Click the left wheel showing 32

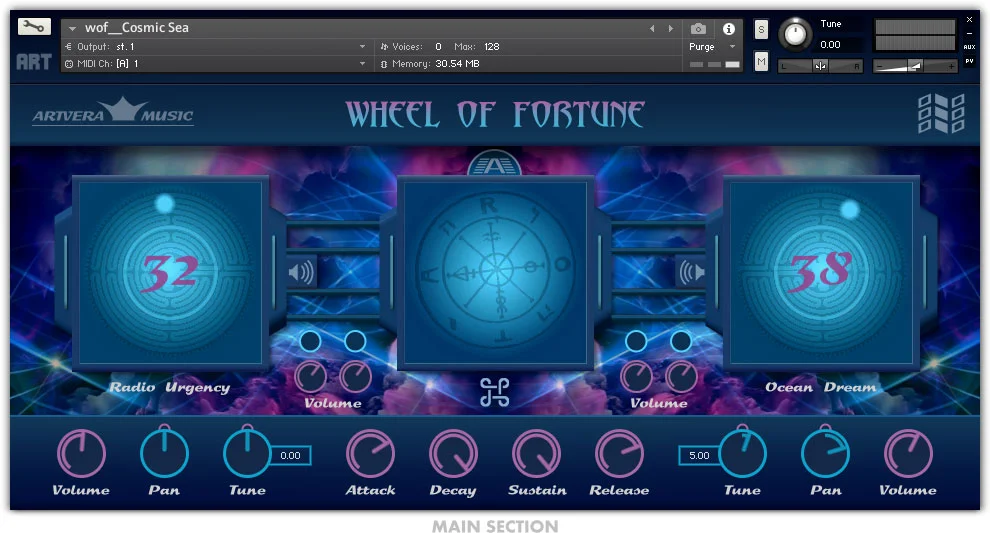tap(169, 272)
